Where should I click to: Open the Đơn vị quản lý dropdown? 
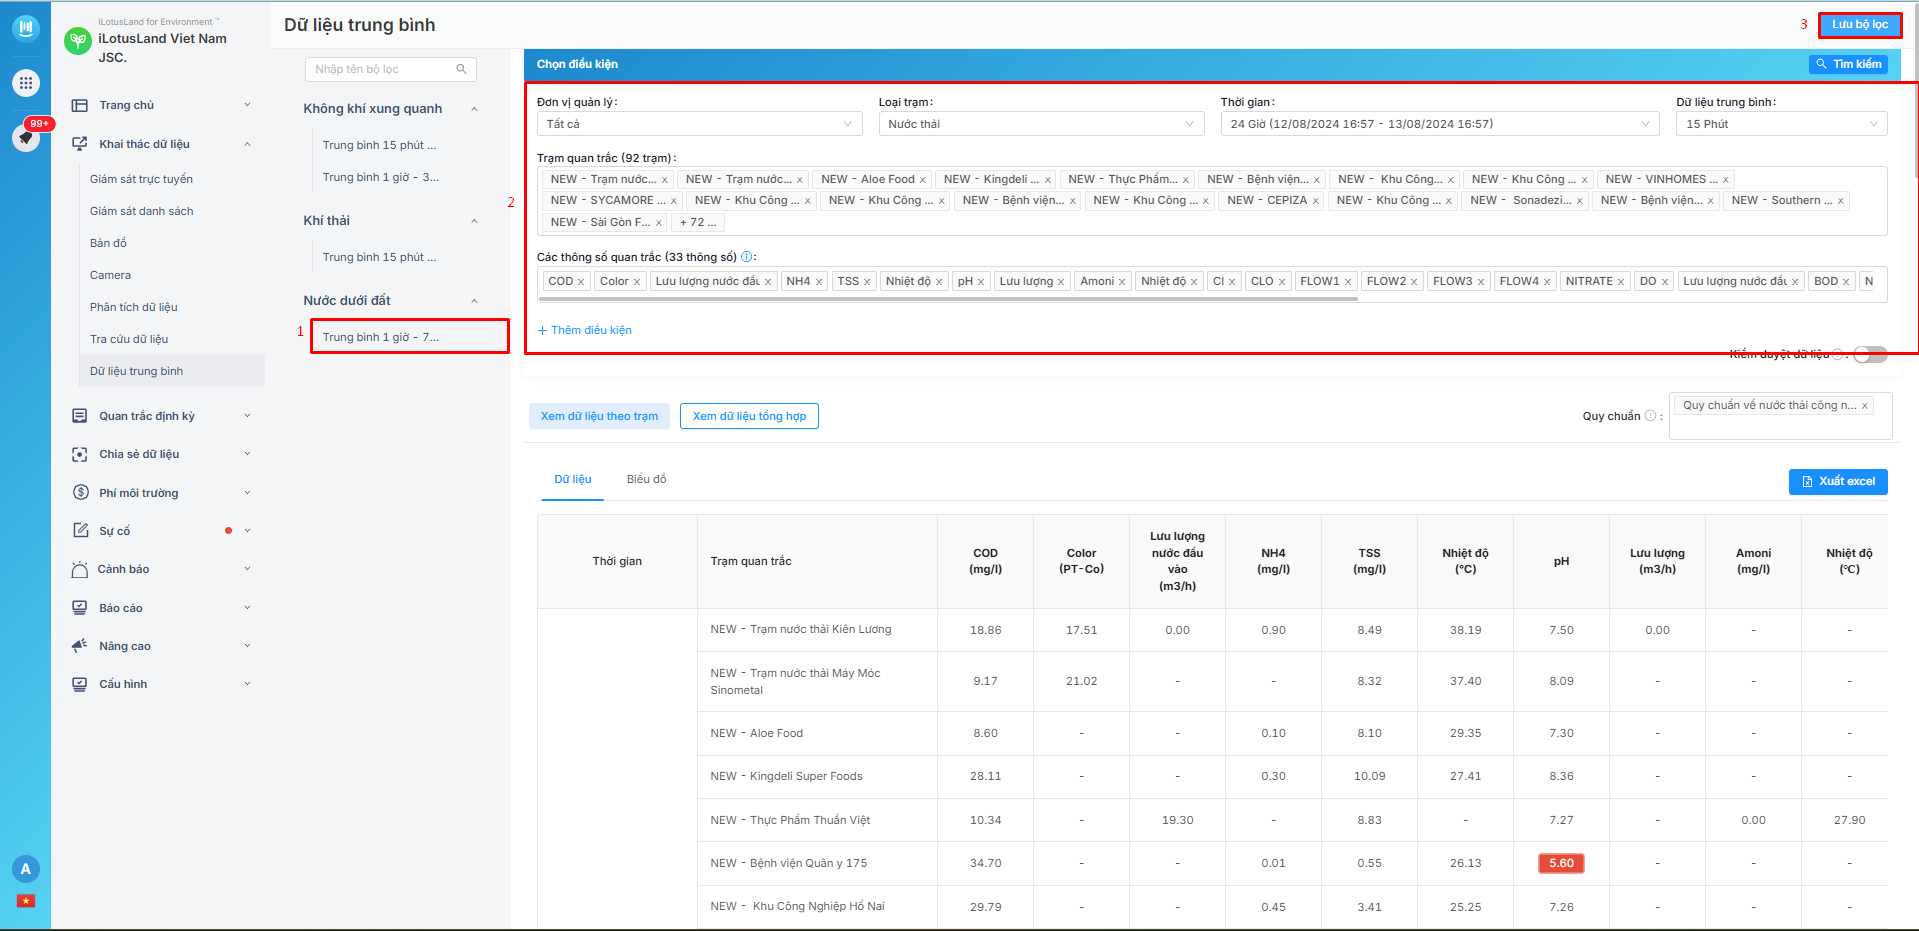pos(699,124)
